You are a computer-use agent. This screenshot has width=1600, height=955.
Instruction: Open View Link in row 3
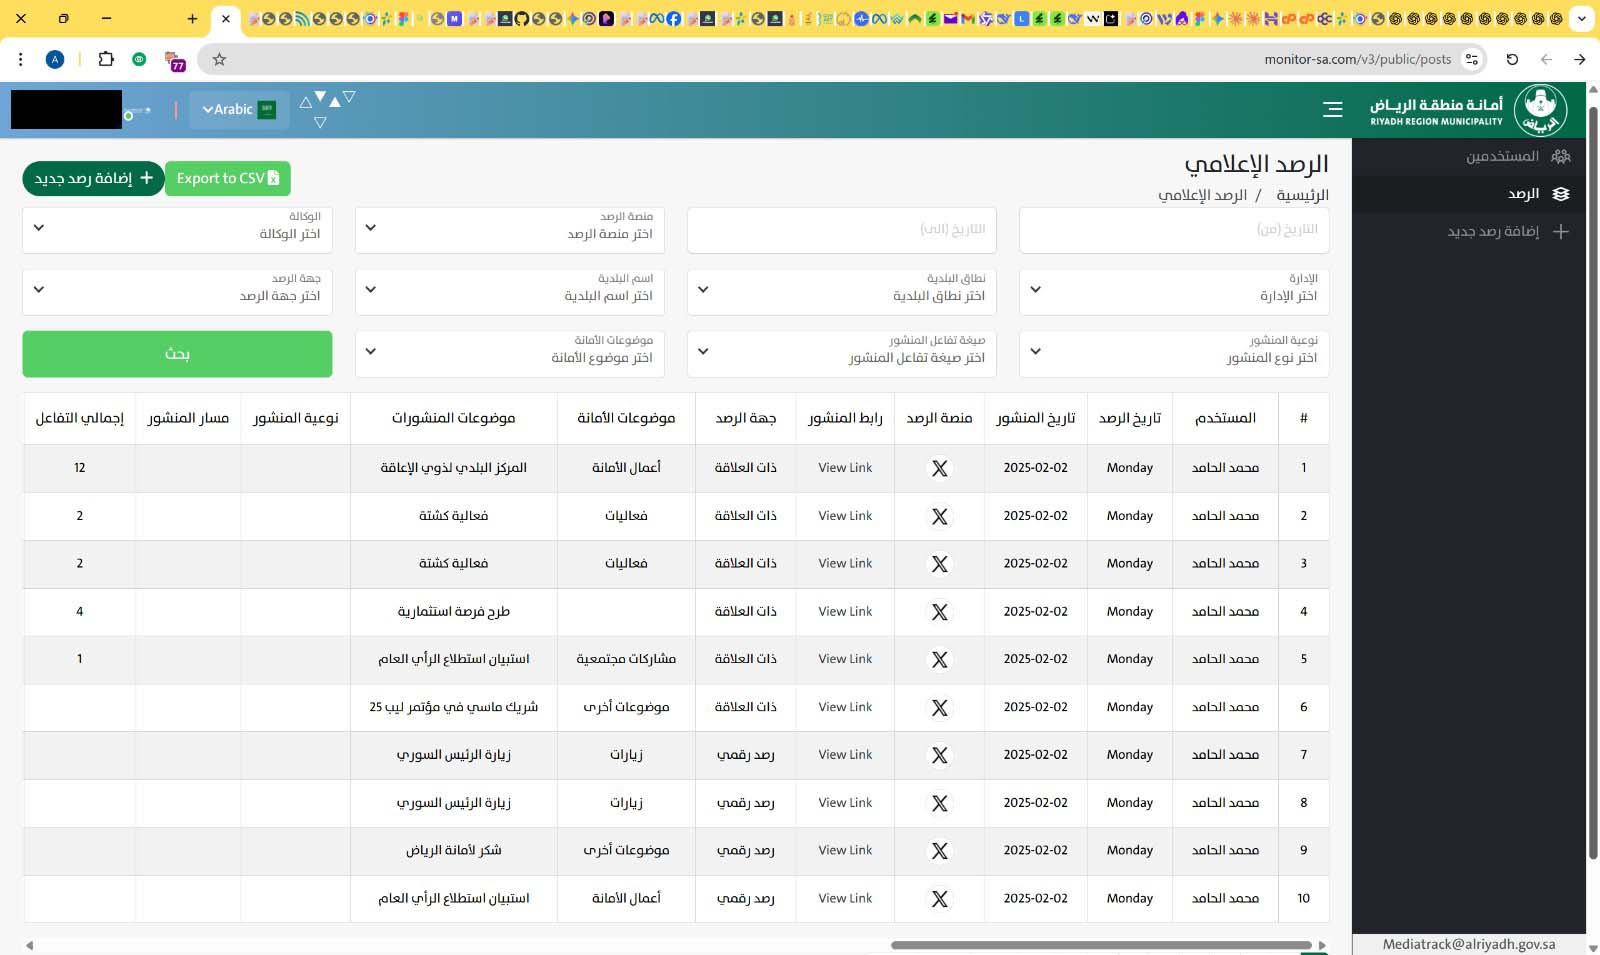point(845,564)
